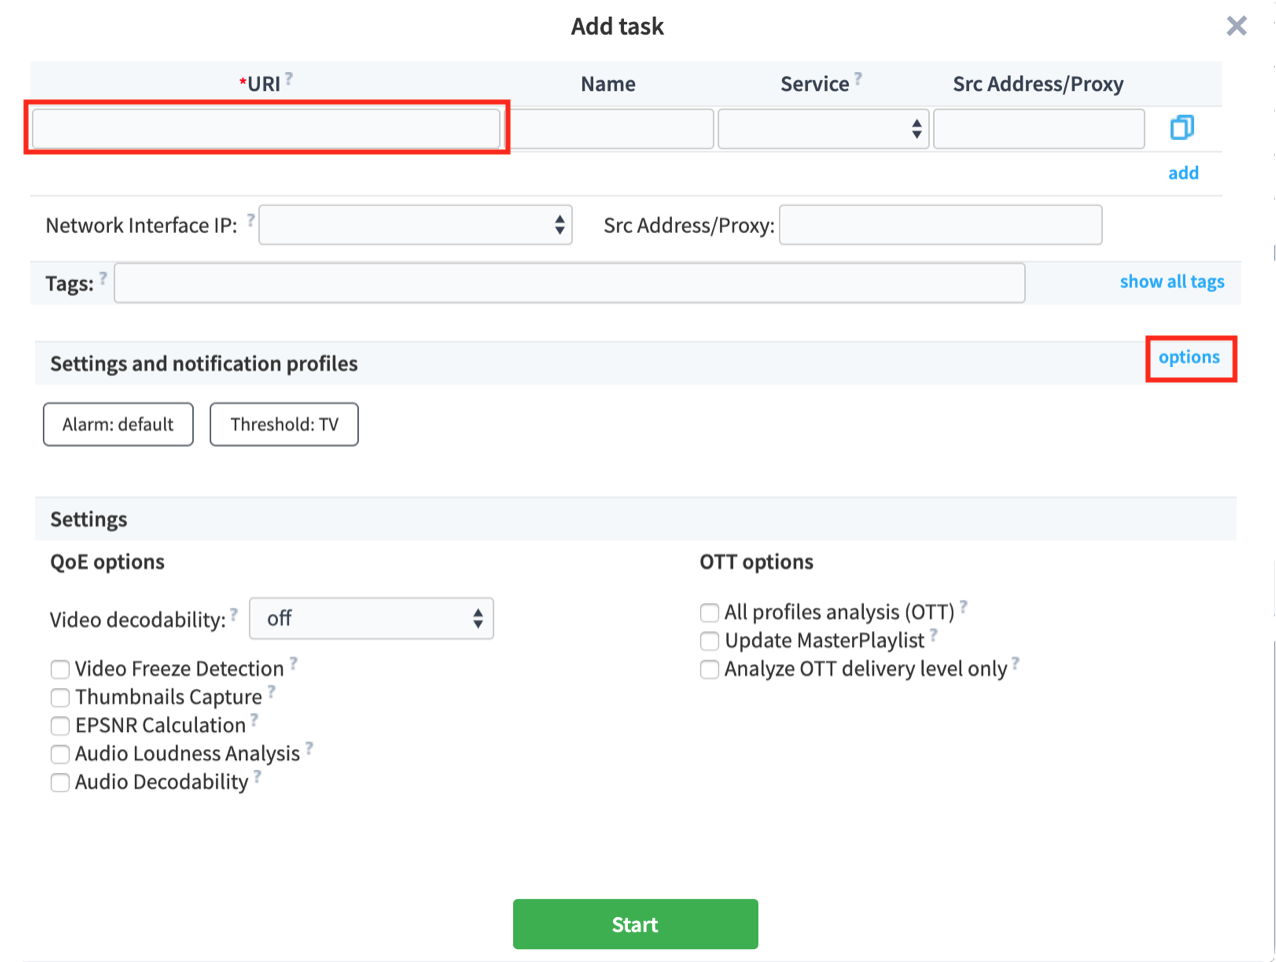Close the Add task dialog
The height and width of the screenshot is (962, 1276).
pos(1236,26)
